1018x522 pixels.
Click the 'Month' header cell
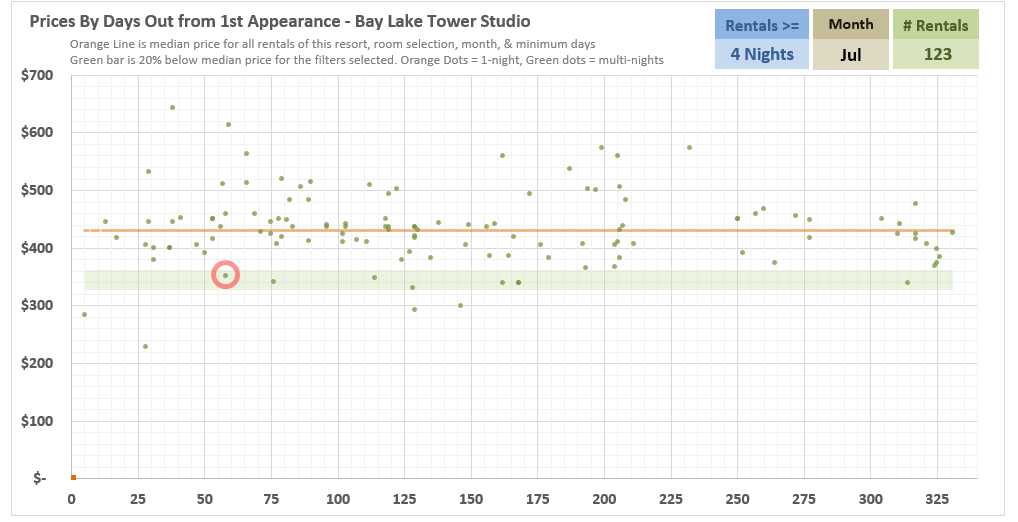pyautogui.click(x=850, y=24)
